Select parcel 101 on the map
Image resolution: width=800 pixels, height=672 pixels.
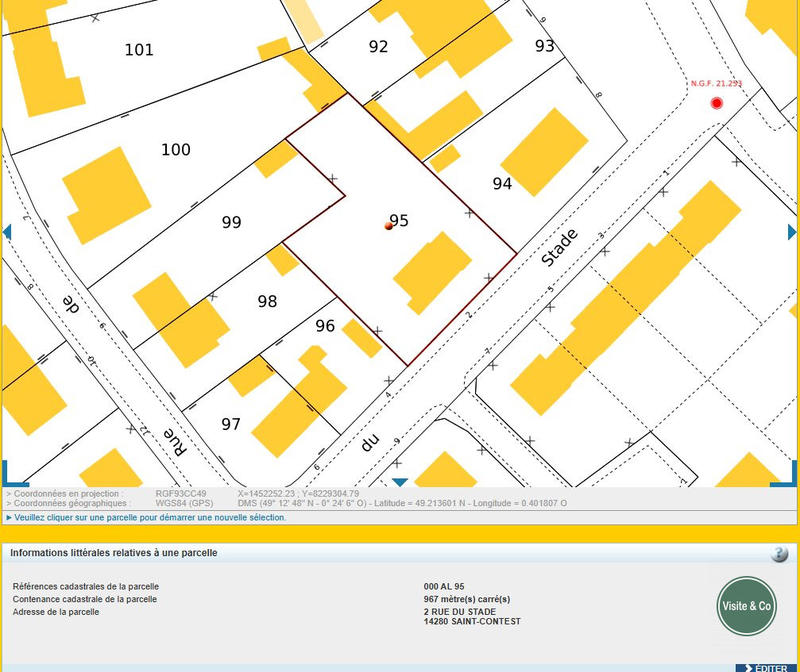[139, 50]
